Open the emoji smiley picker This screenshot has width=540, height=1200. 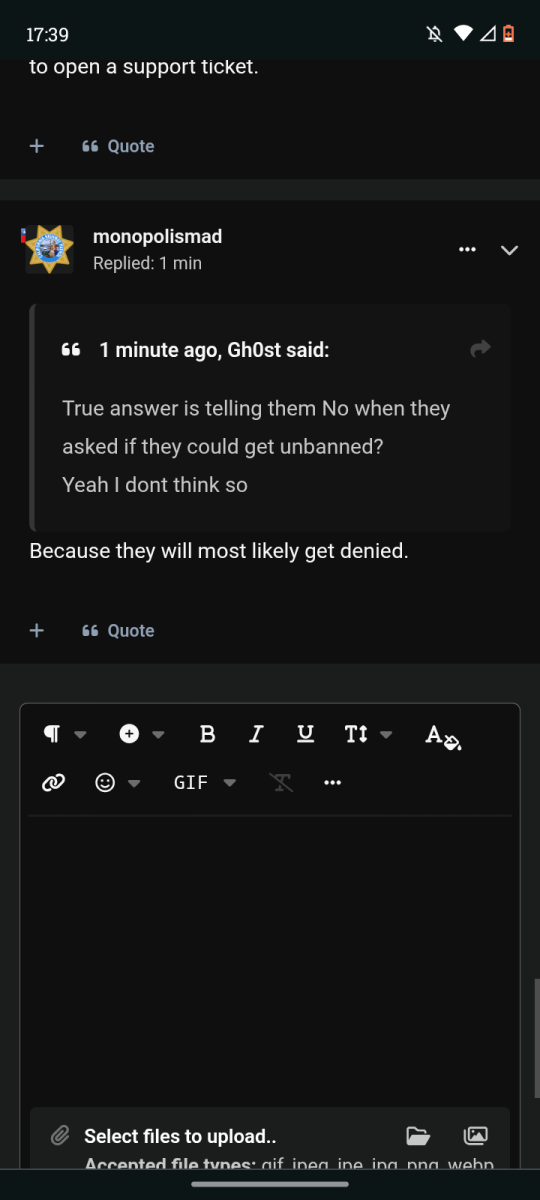click(x=118, y=783)
